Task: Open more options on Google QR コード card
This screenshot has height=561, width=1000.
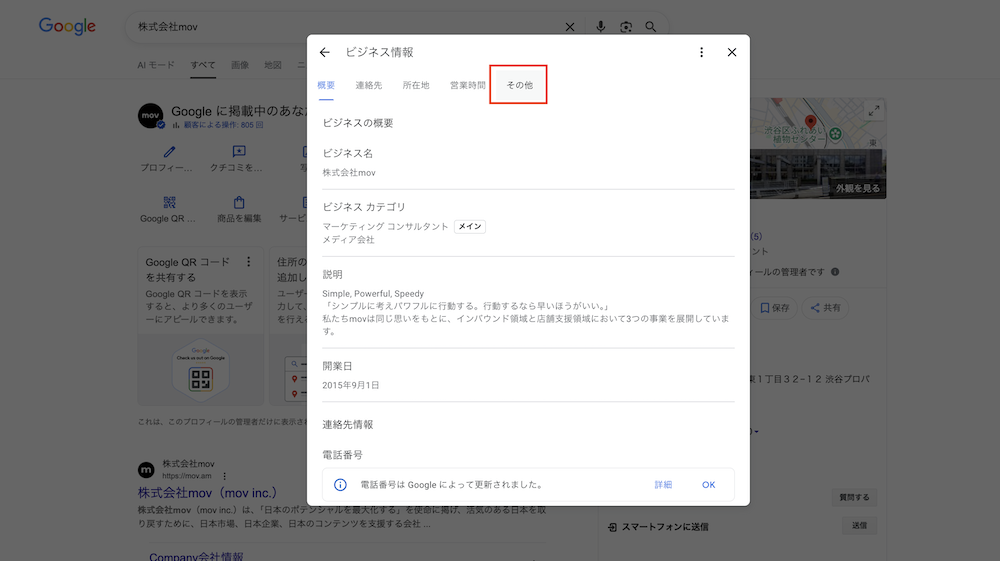Action: click(x=249, y=262)
